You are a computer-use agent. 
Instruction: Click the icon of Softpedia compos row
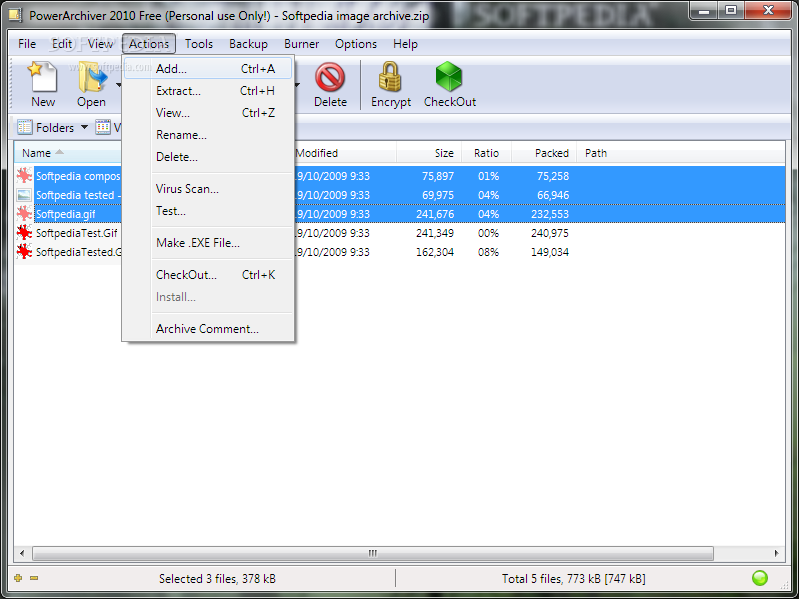coord(24,176)
